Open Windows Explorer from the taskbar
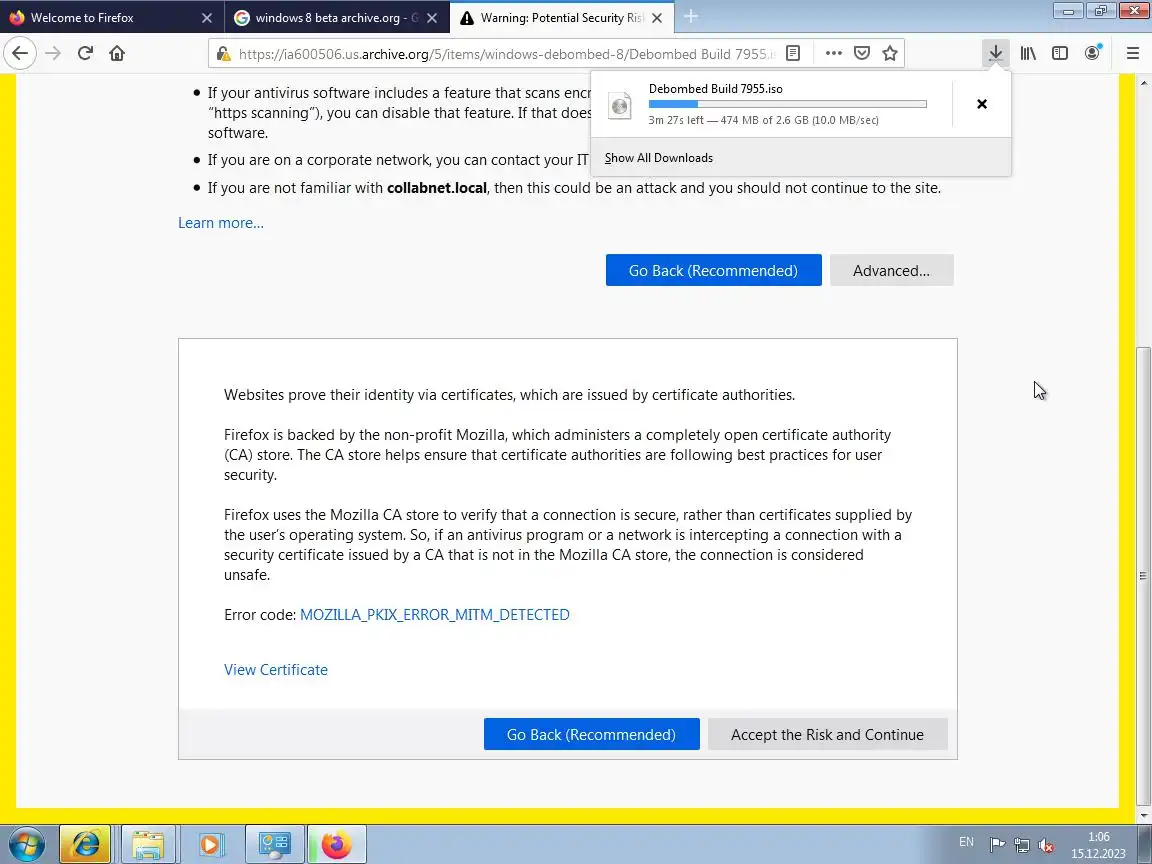The image size is (1152, 864). pos(148,844)
